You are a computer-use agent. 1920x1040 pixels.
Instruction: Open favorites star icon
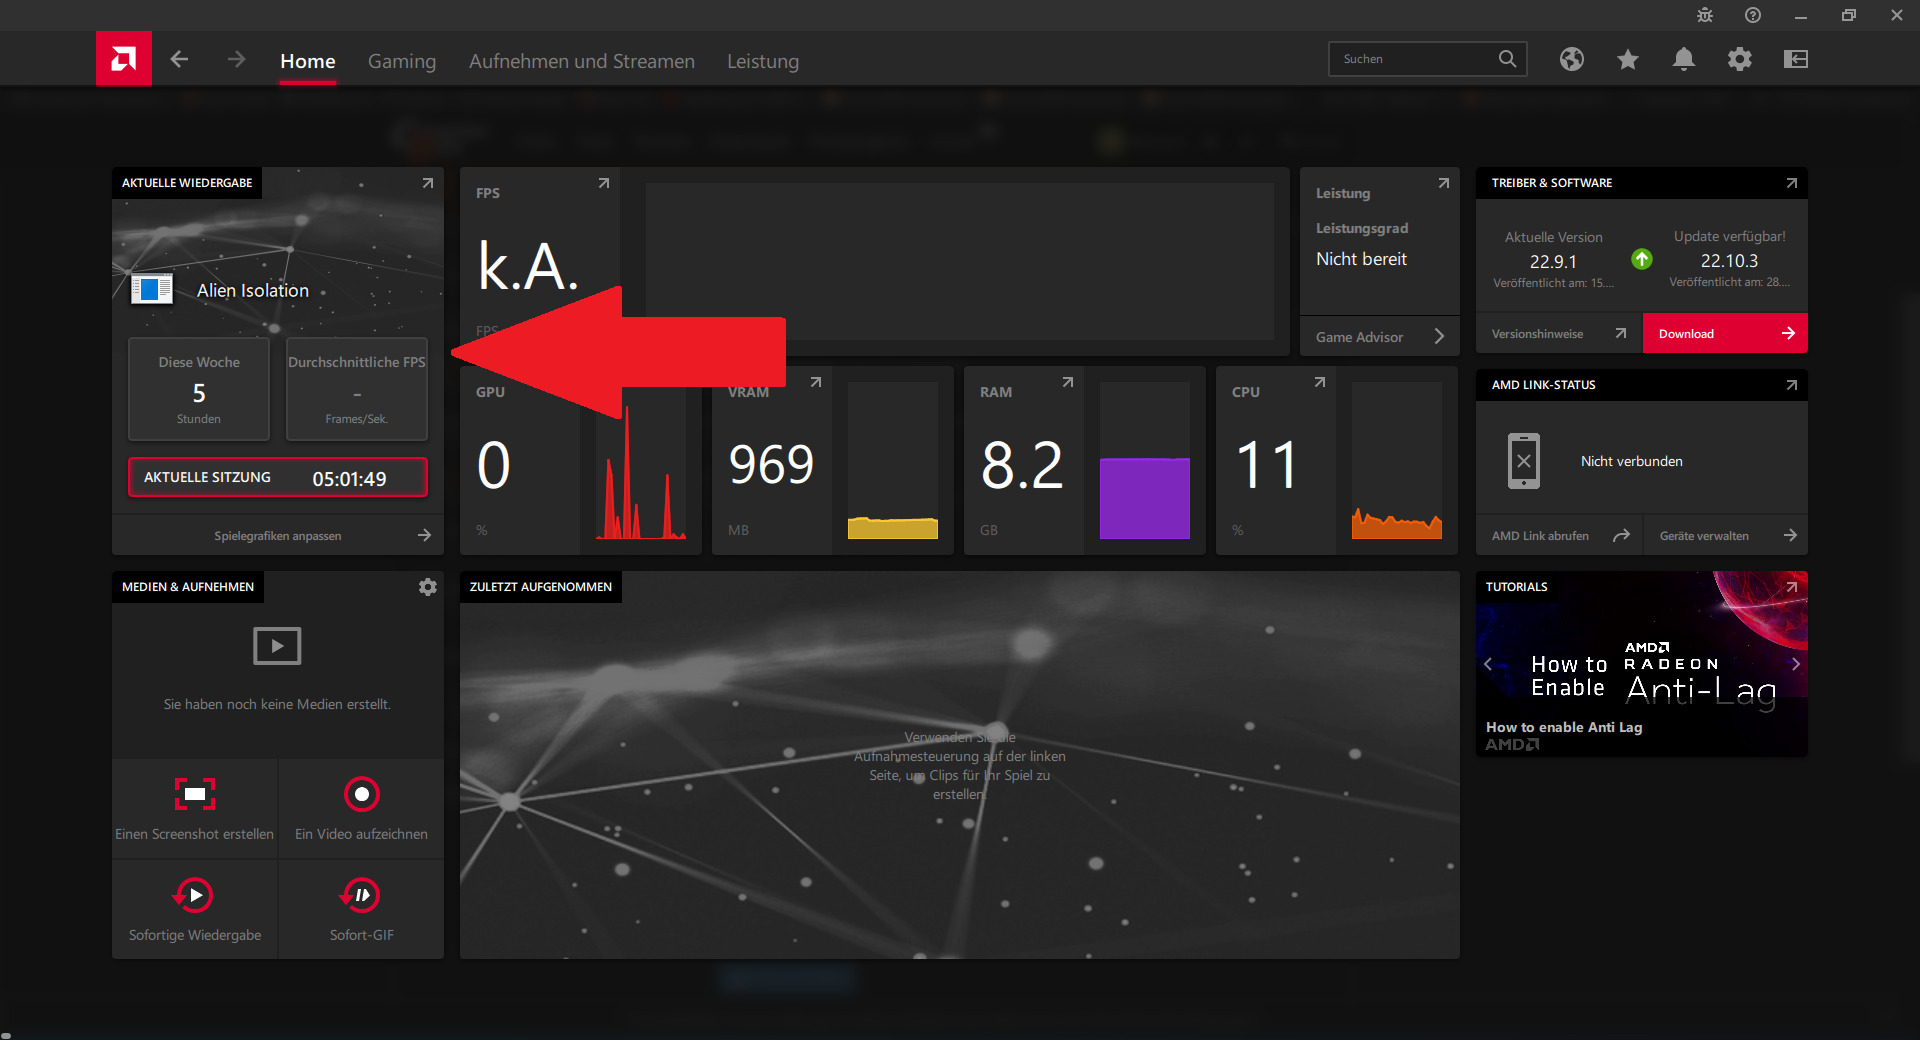click(1628, 59)
